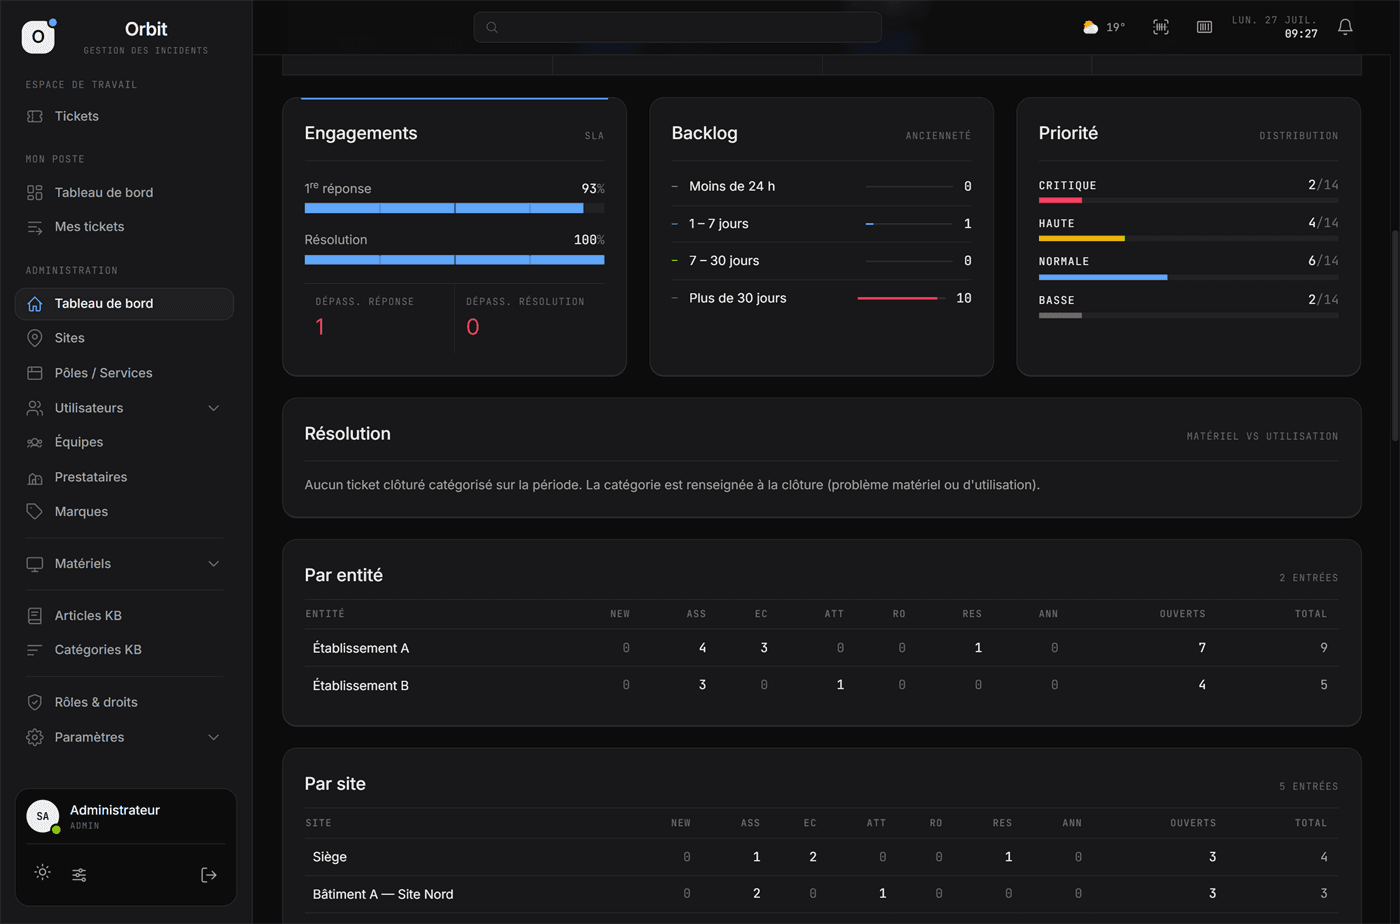Click the home icon in Administration
1400x924 pixels.
pos(35,303)
